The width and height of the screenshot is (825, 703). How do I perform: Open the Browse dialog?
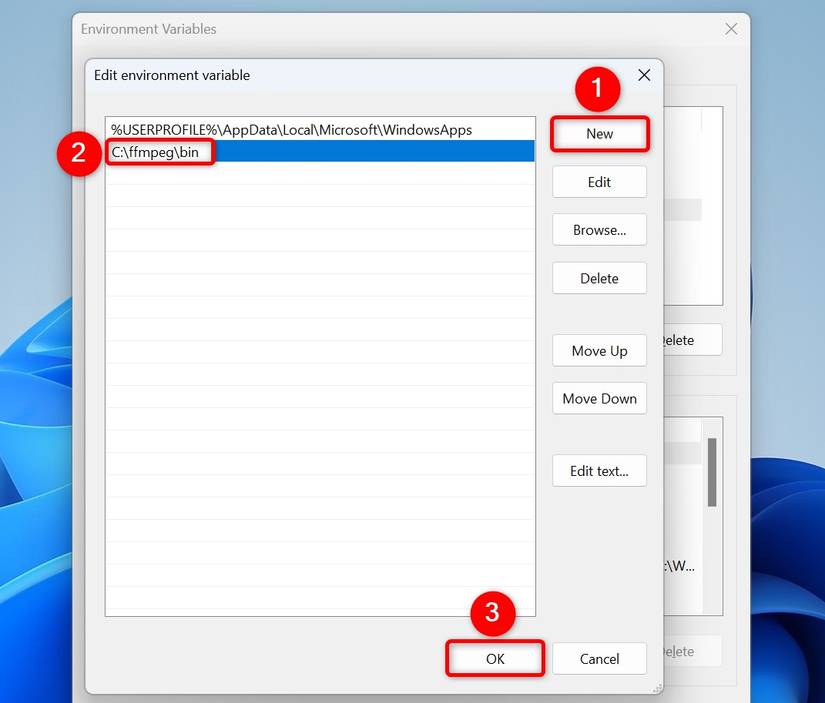coord(599,229)
